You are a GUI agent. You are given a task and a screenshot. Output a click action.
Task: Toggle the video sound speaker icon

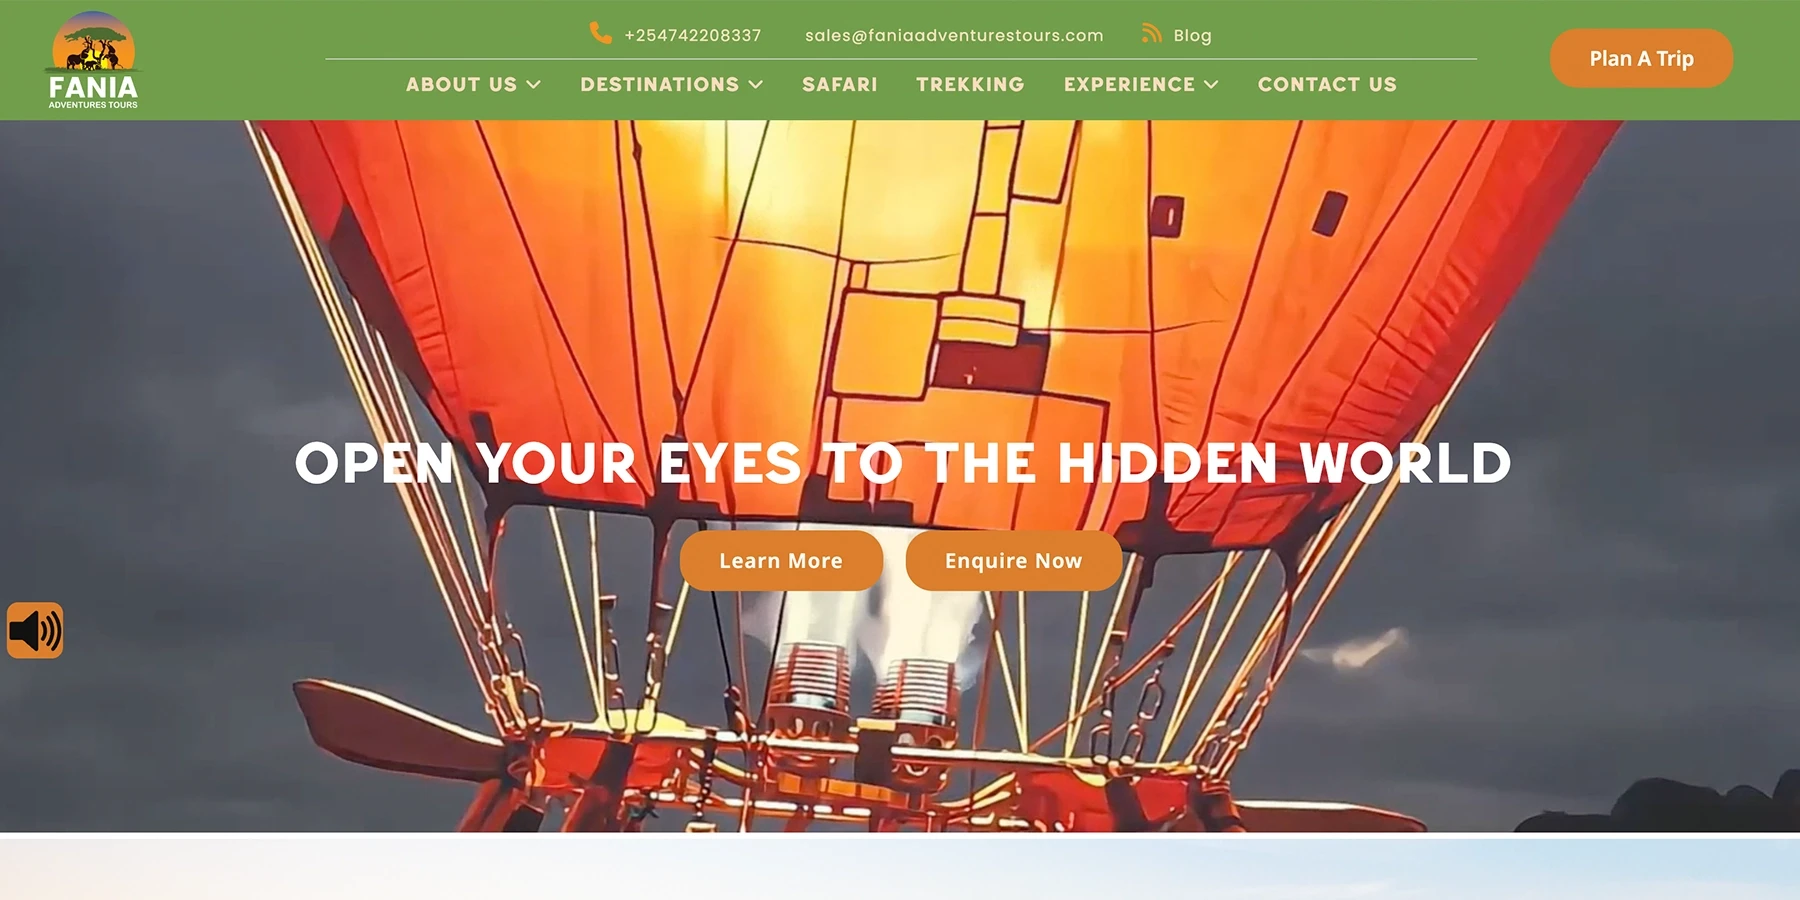click(x=35, y=630)
